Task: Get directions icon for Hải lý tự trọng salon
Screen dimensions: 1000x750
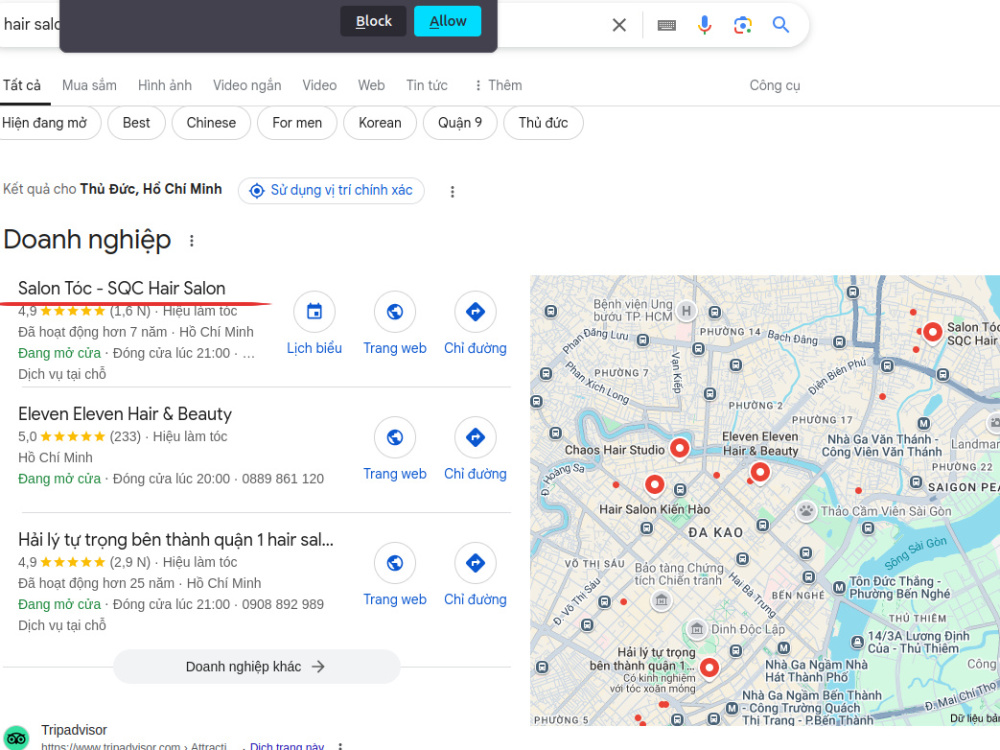Action: [x=475, y=563]
